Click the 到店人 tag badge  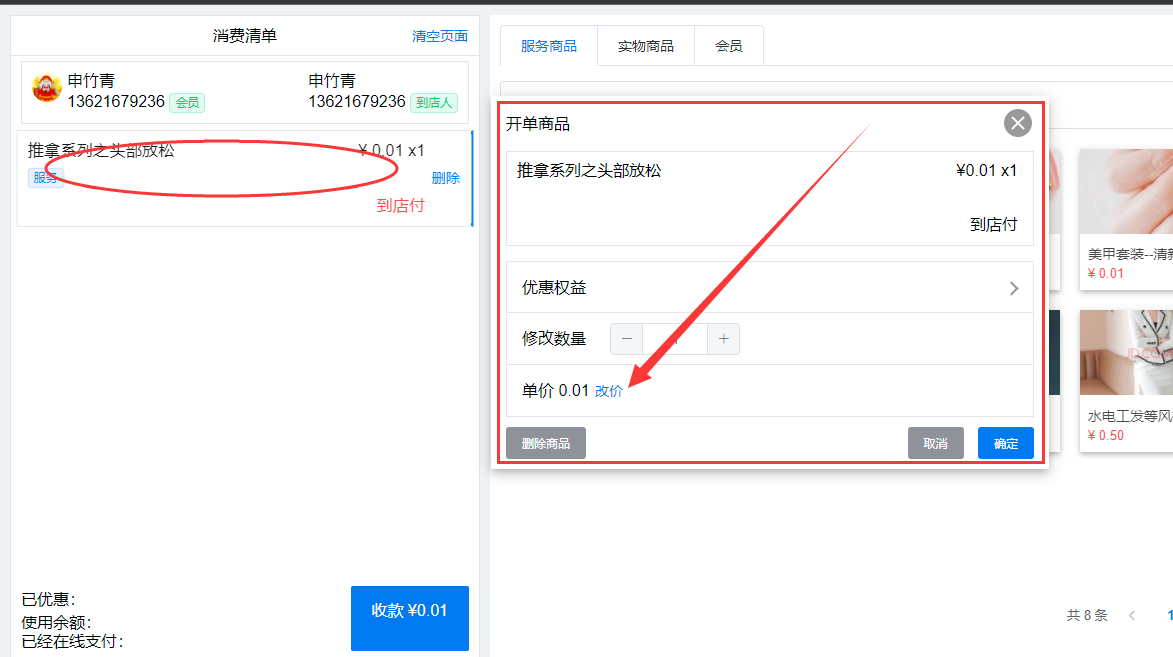point(434,103)
